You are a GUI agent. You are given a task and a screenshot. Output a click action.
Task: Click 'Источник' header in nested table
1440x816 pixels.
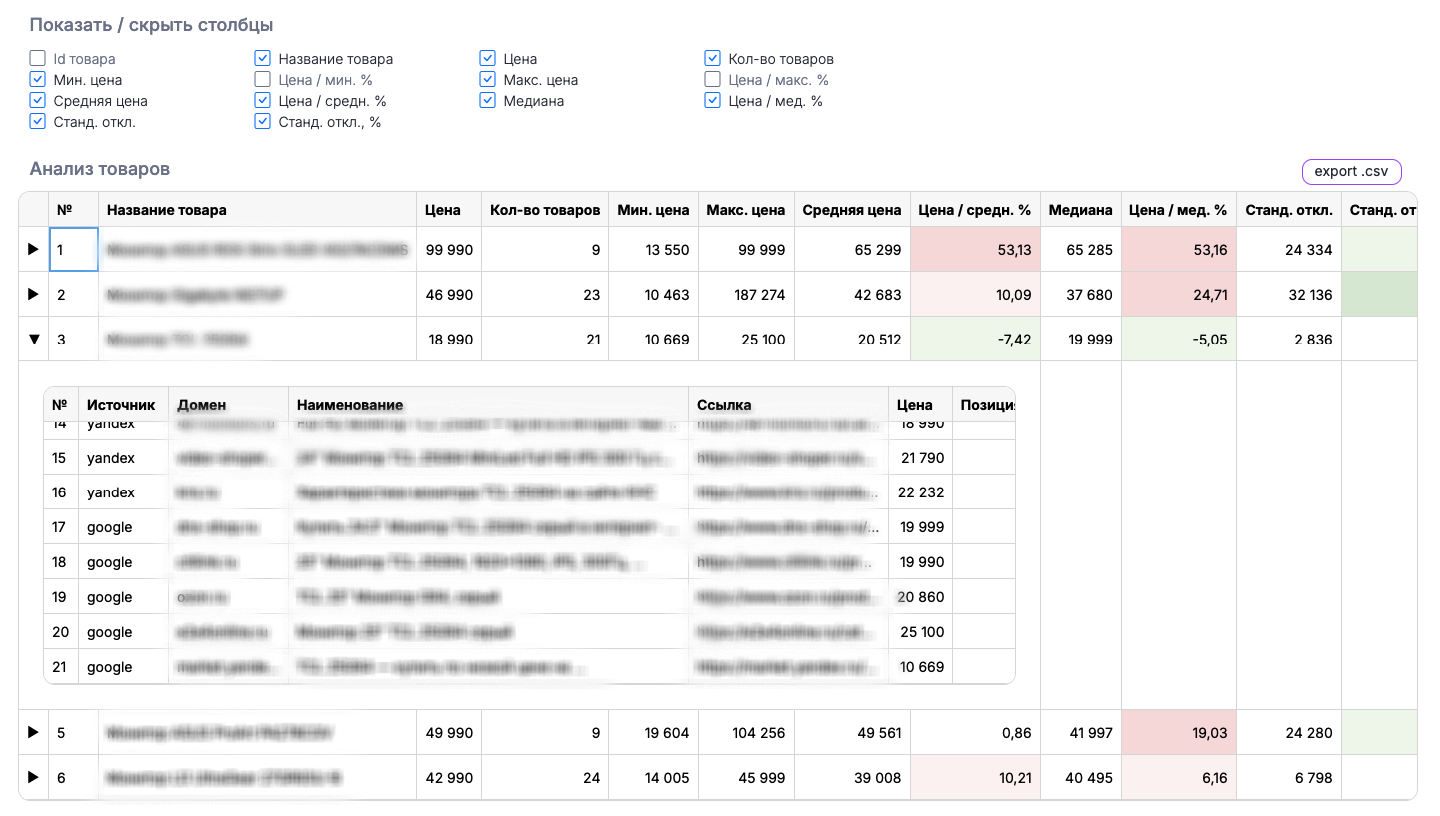click(x=121, y=405)
